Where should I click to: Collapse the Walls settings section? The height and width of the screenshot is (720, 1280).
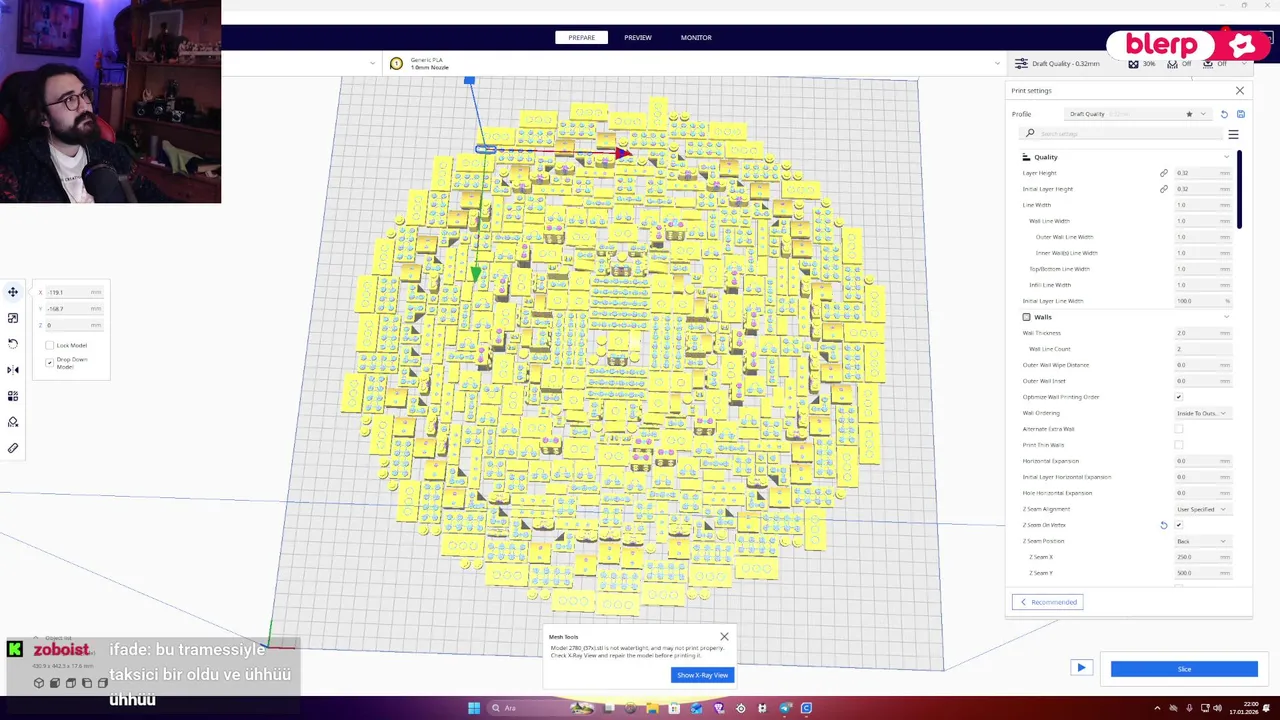[x=1227, y=317]
